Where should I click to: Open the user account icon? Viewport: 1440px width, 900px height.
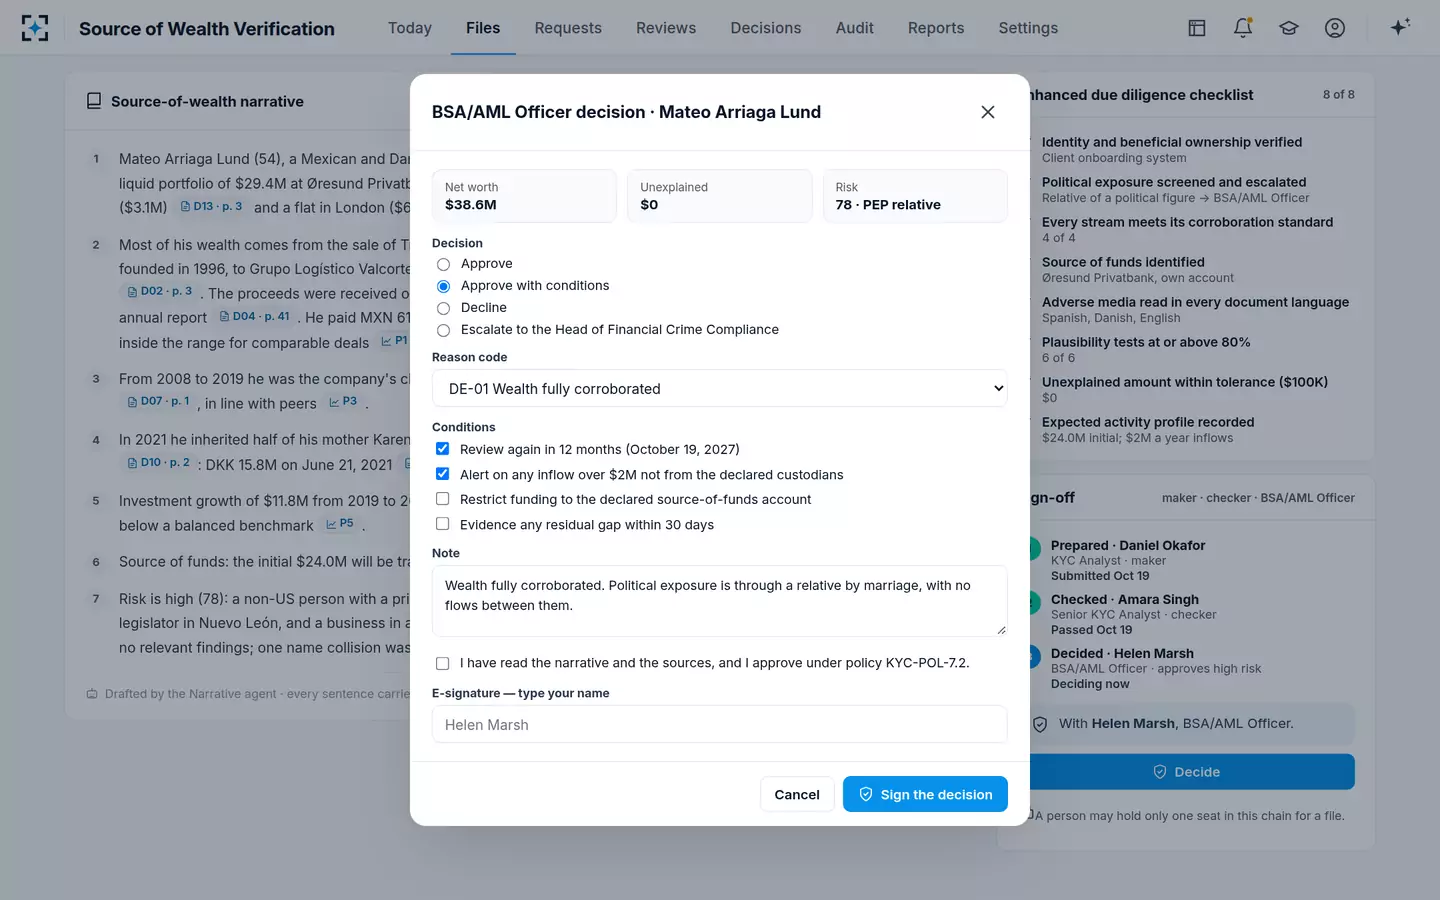point(1335,28)
